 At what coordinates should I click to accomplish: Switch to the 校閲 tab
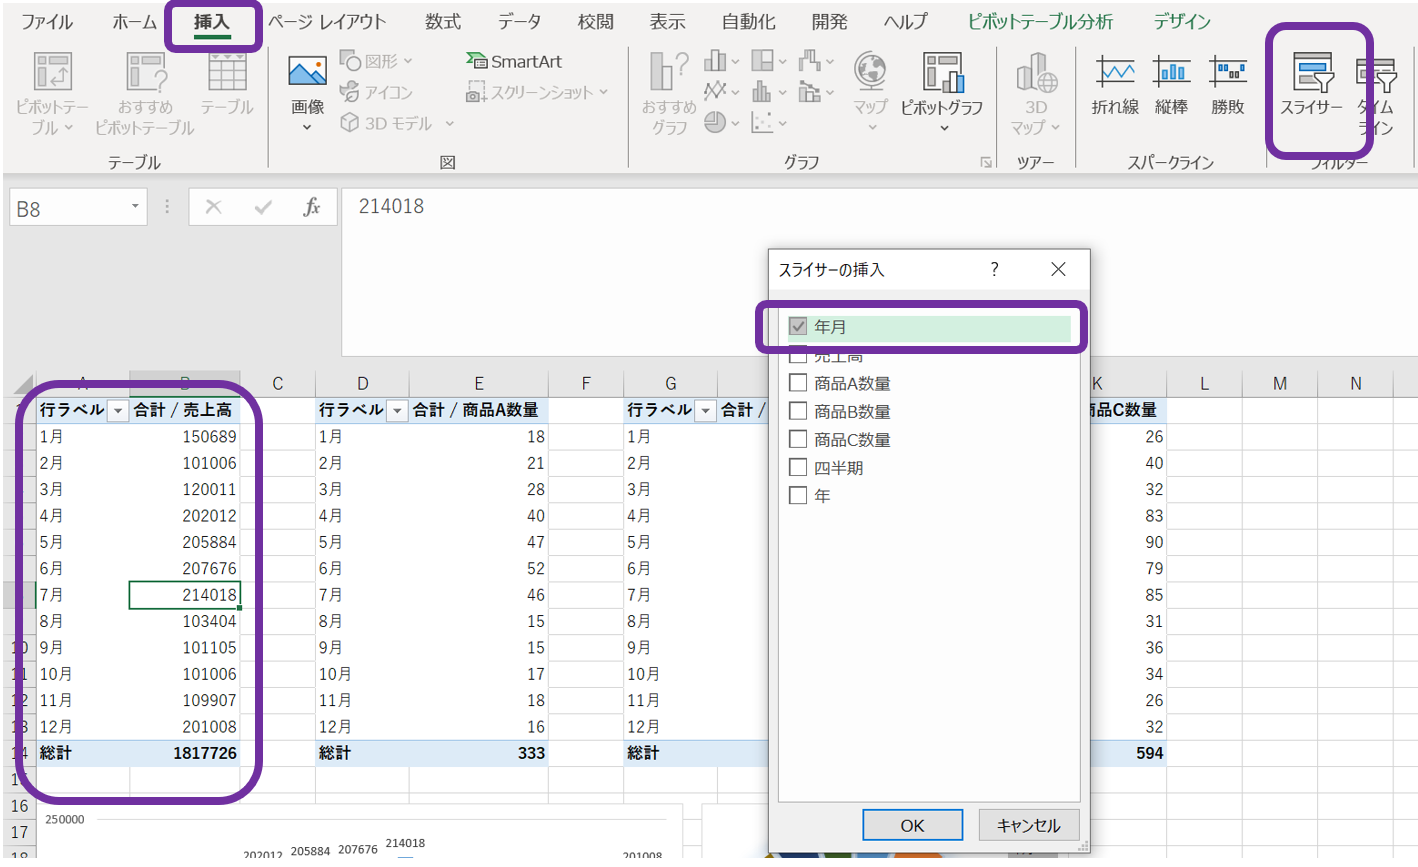coord(595,21)
